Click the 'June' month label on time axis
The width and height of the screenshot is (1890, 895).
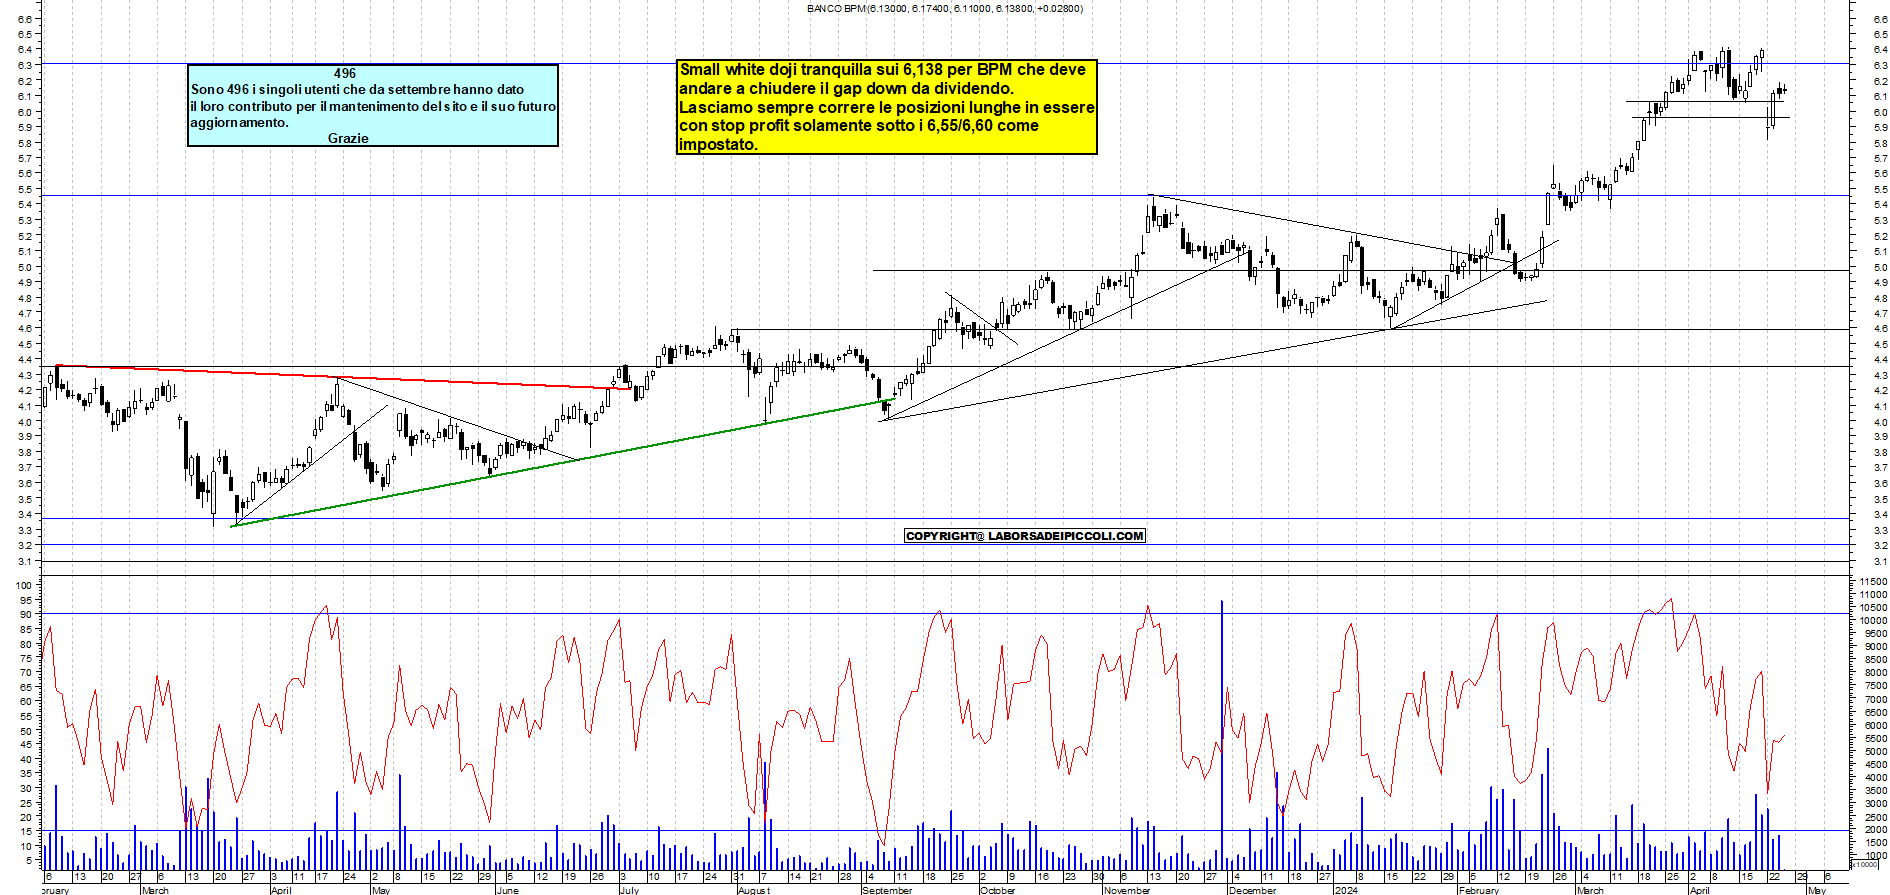(508, 890)
